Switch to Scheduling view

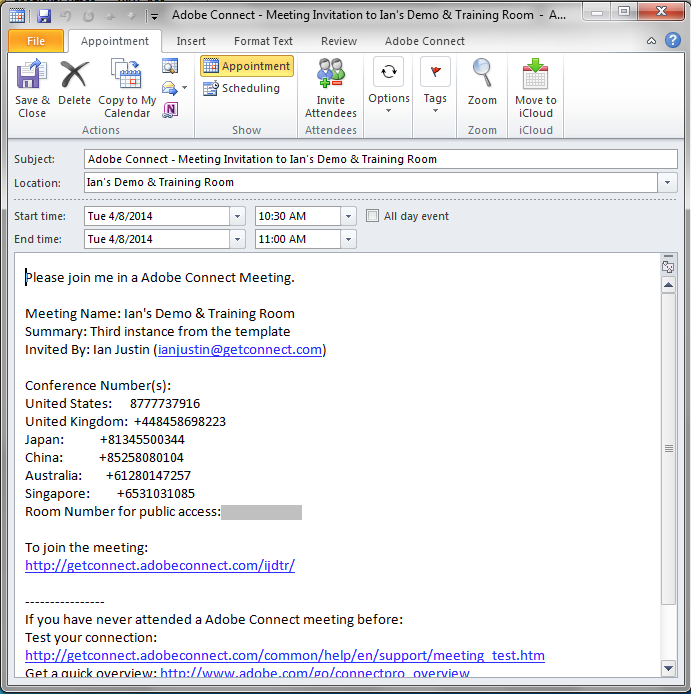coord(242,88)
